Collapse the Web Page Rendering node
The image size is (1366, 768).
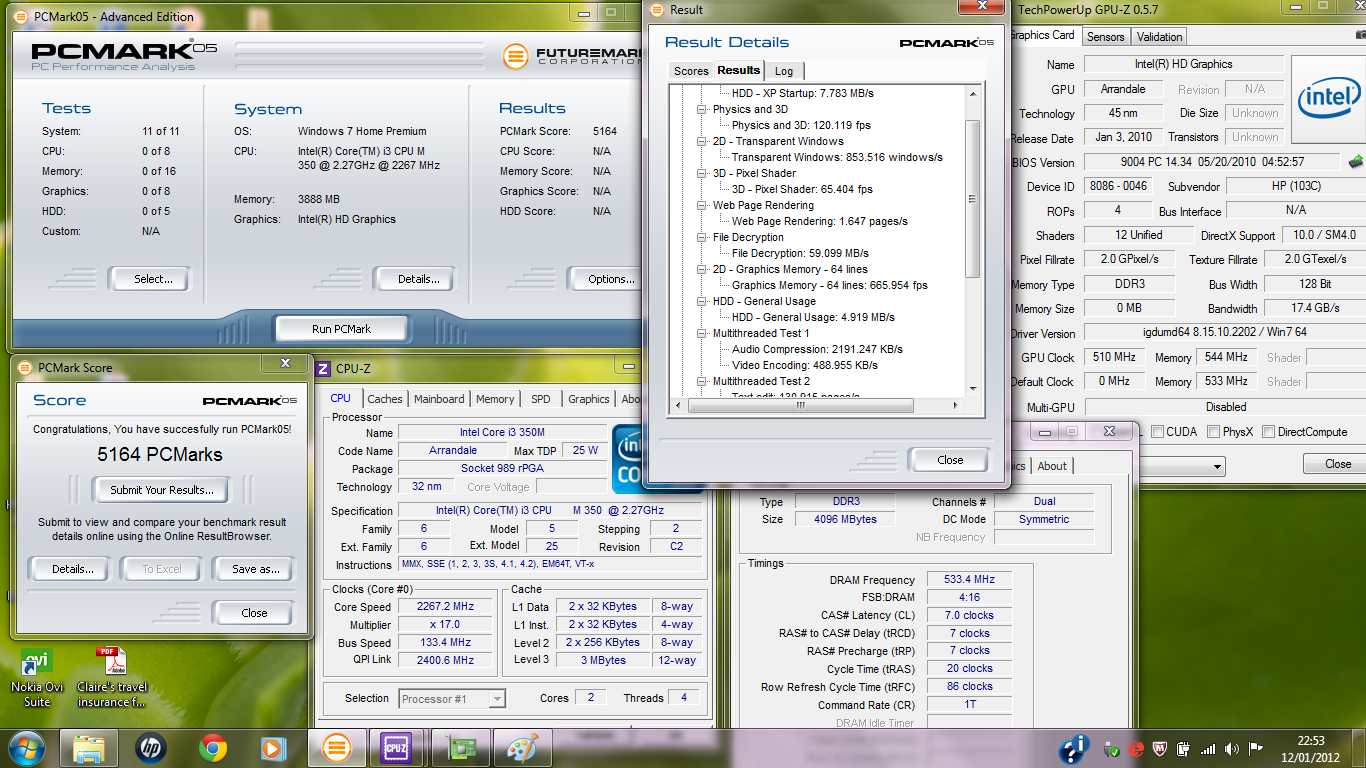click(x=702, y=206)
